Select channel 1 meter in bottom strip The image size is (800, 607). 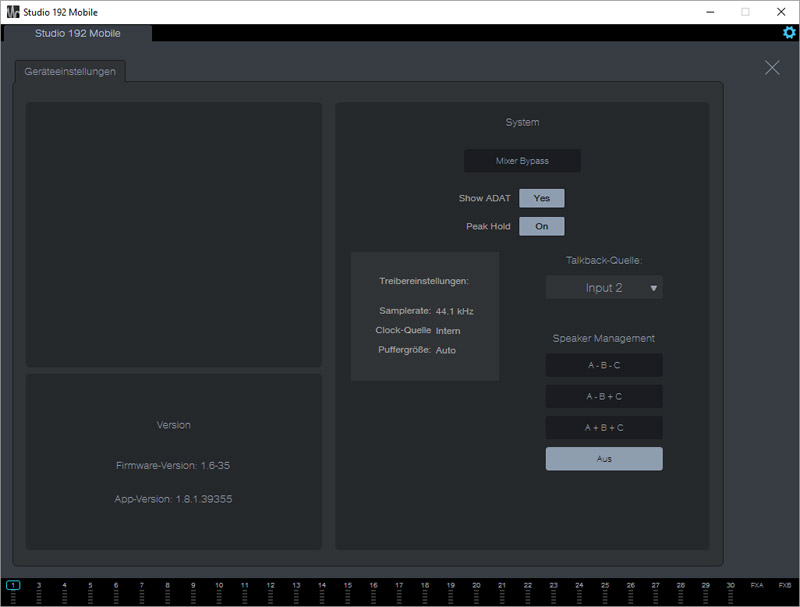coord(13,590)
